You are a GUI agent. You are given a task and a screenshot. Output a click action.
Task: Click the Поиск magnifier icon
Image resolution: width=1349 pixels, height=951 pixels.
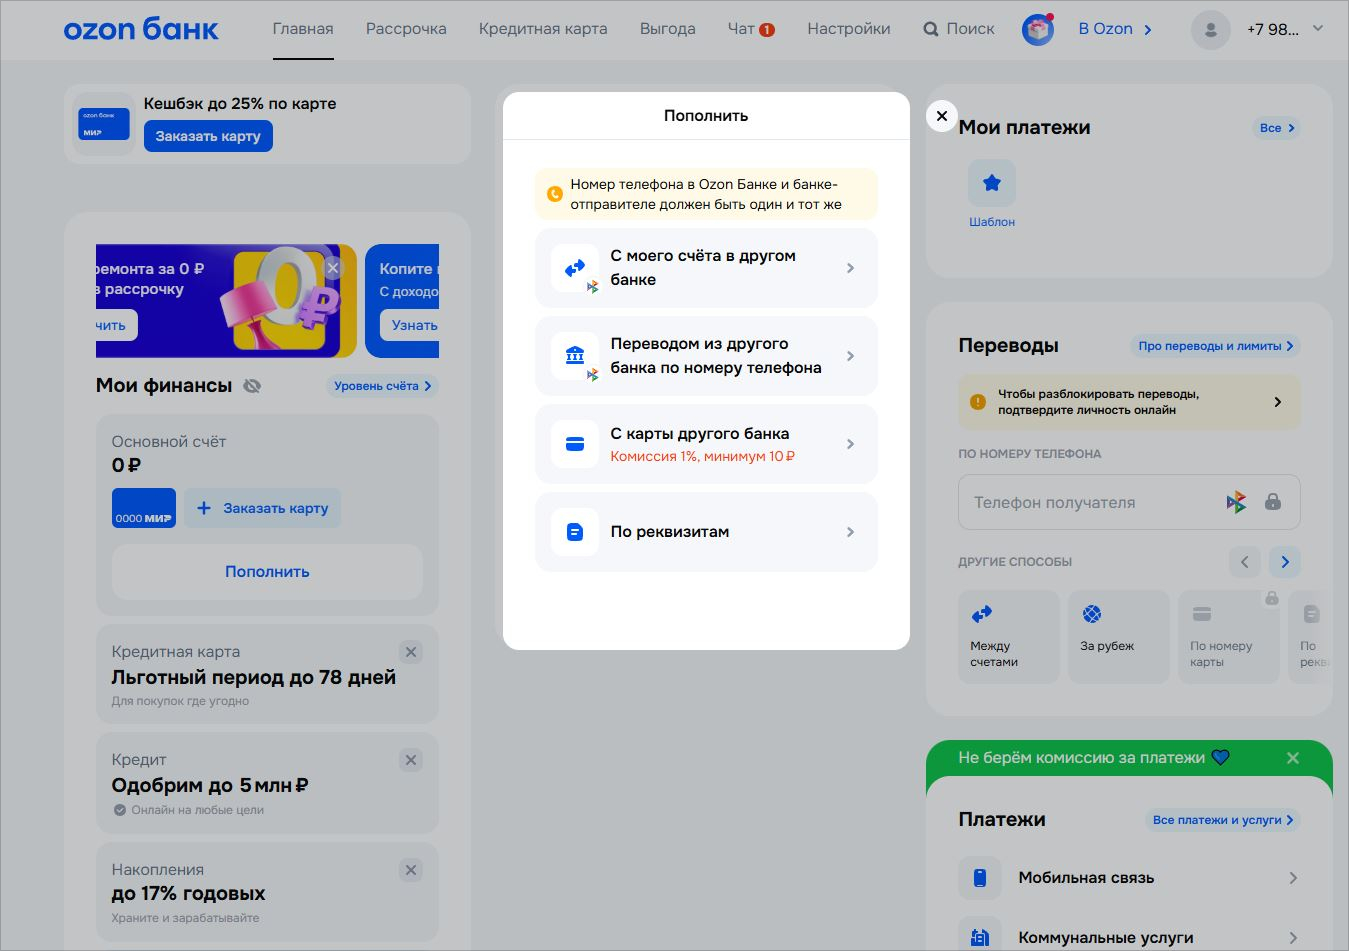931,29
